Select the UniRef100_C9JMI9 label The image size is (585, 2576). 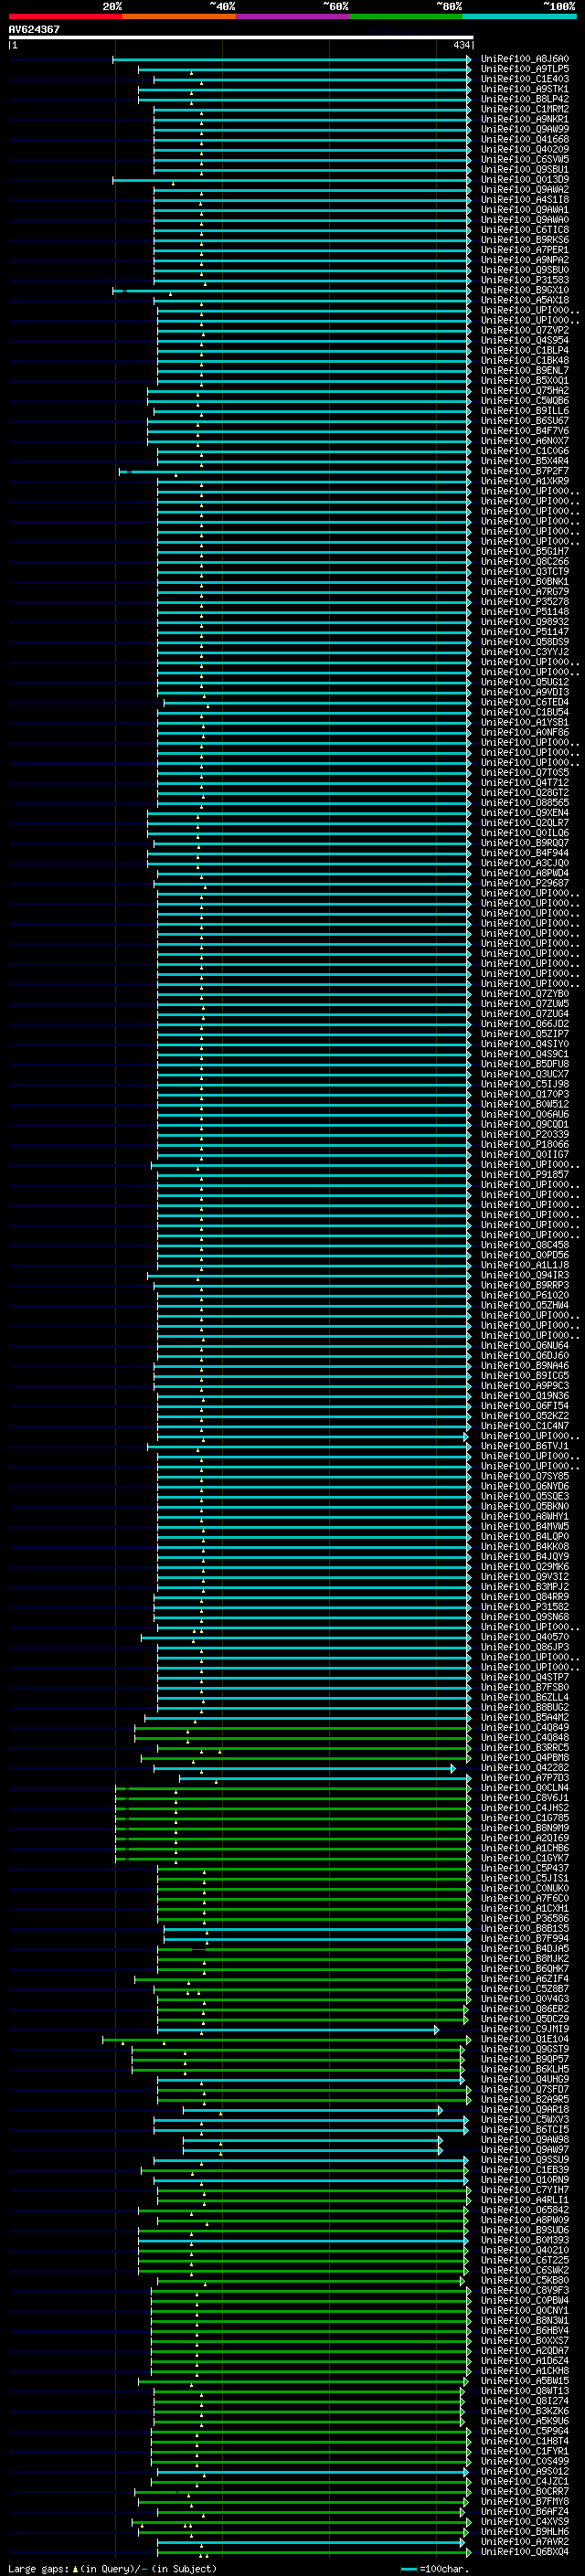pos(524,2029)
